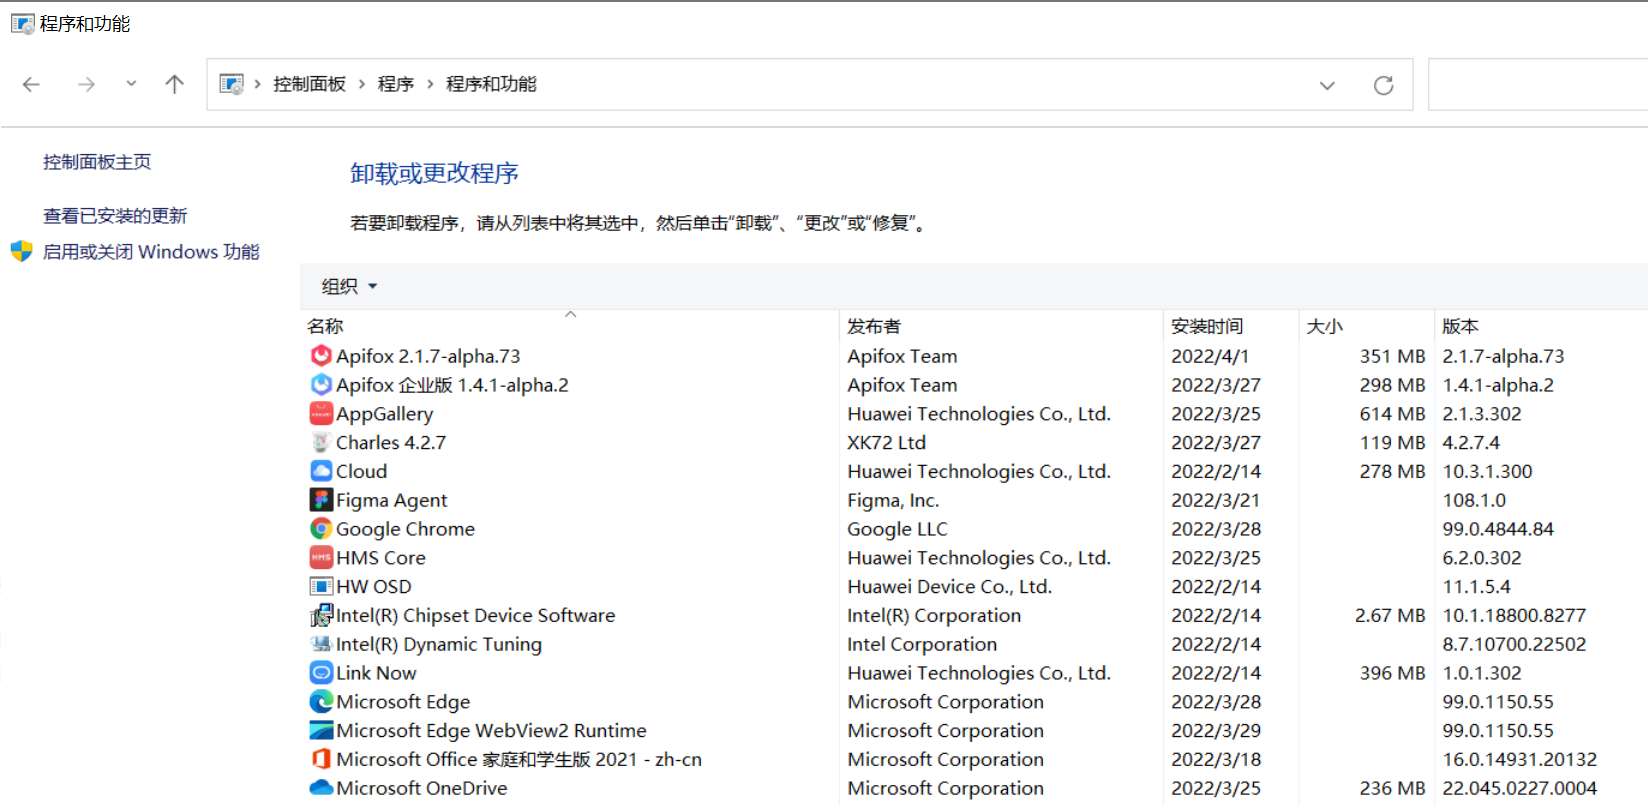Click the Apifox 2.1.7-alpha.73 program icon
Screen dimensions: 1648x805
pyautogui.click(x=321, y=356)
